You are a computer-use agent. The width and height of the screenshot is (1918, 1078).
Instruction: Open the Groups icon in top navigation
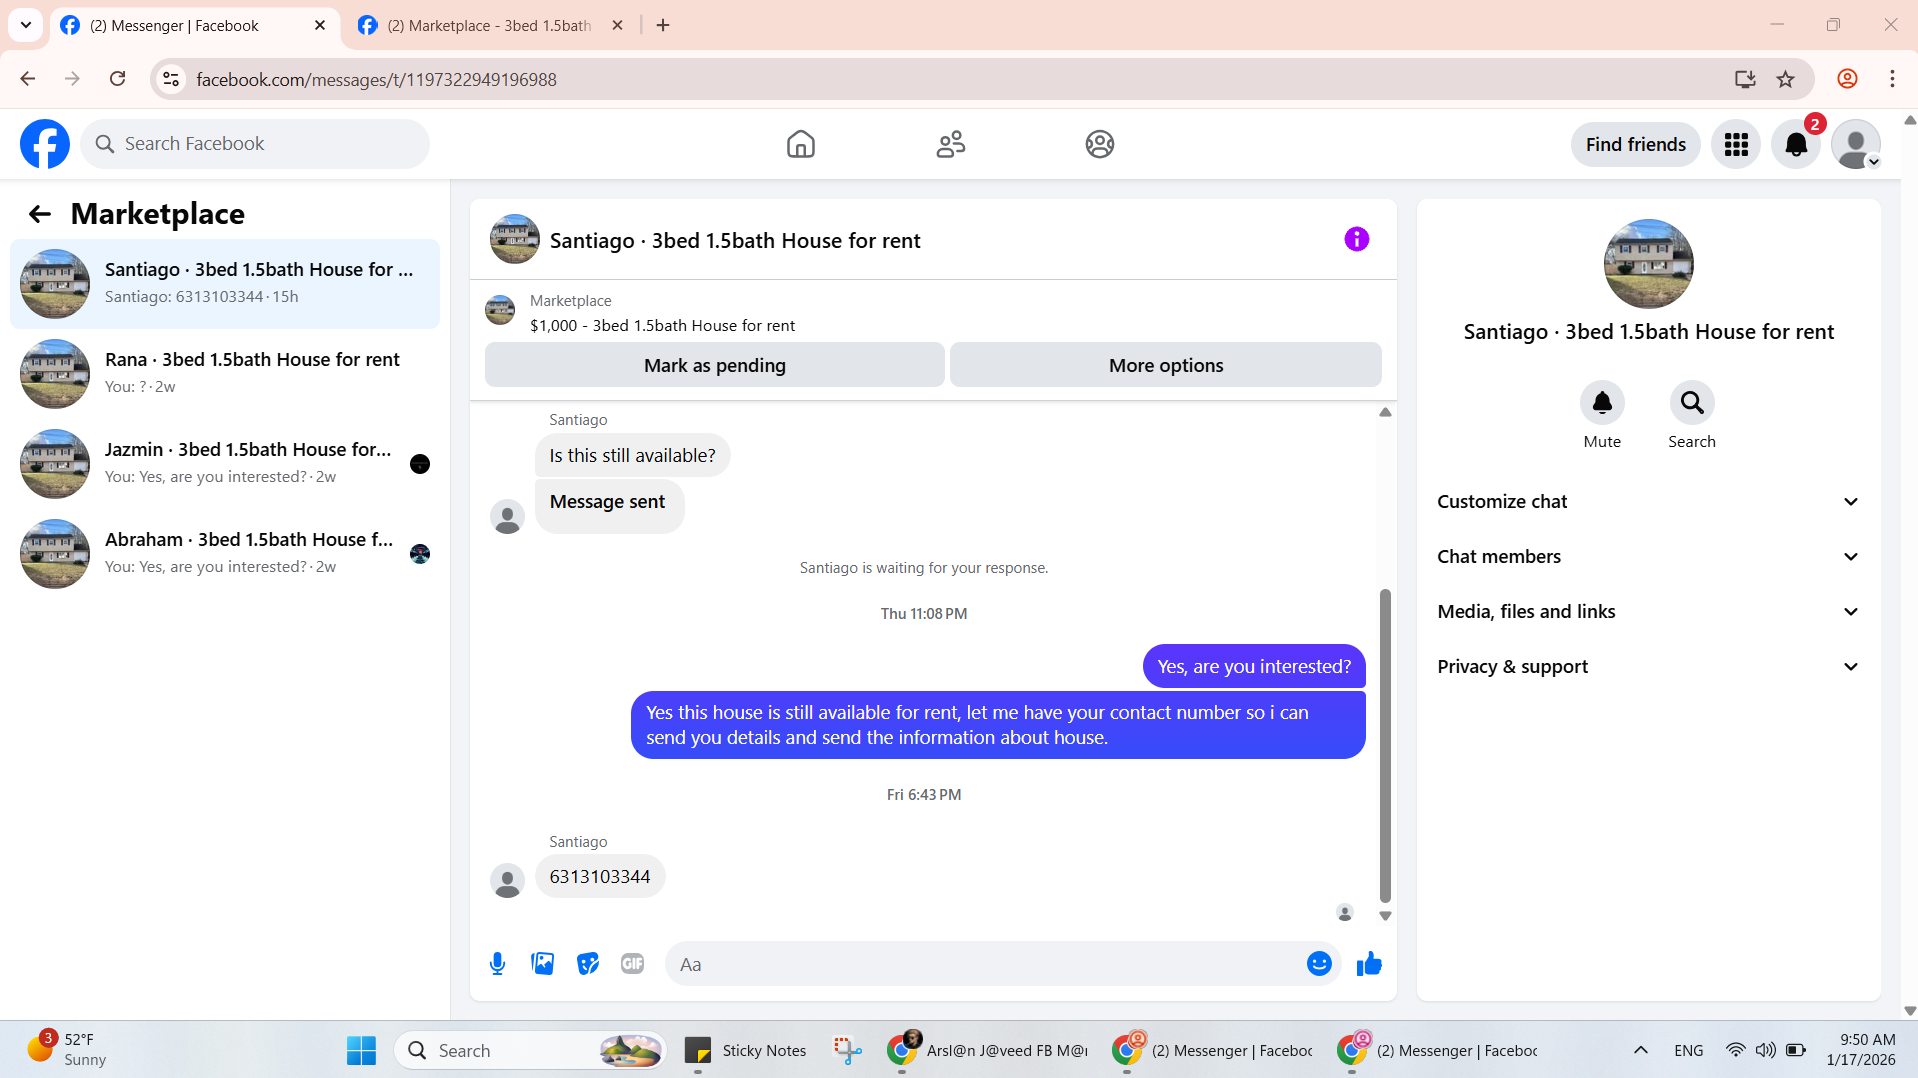coord(1099,144)
